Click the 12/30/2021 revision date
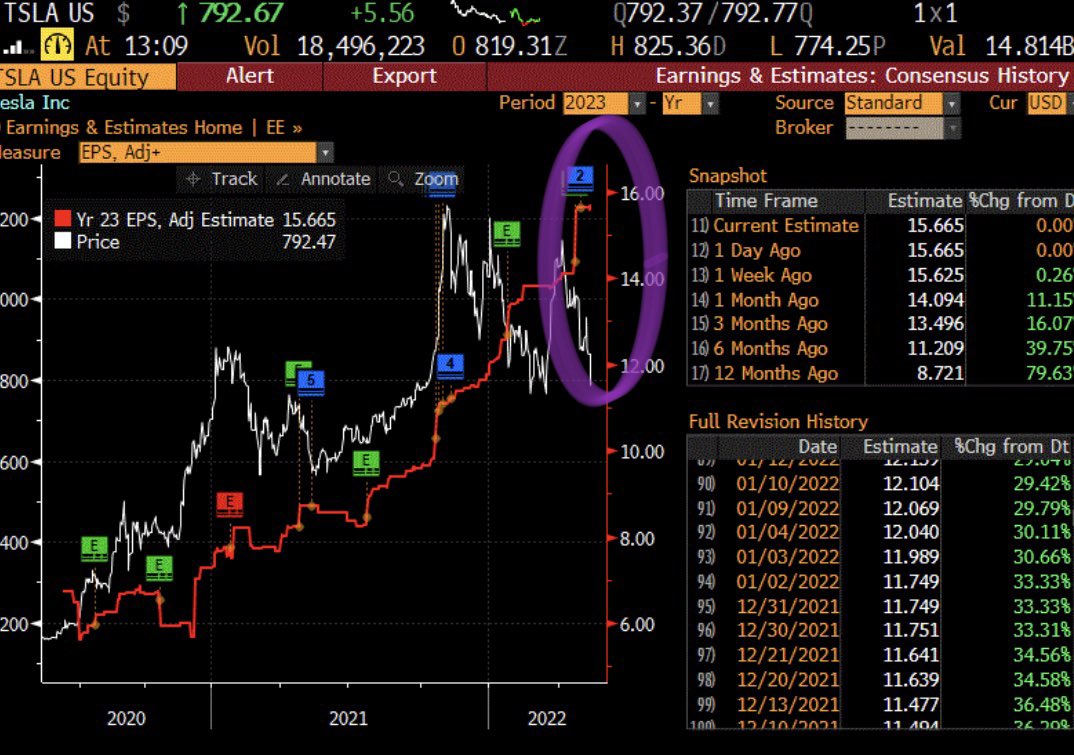Image resolution: width=1074 pixels, height=755 pixels. [788, 630]
